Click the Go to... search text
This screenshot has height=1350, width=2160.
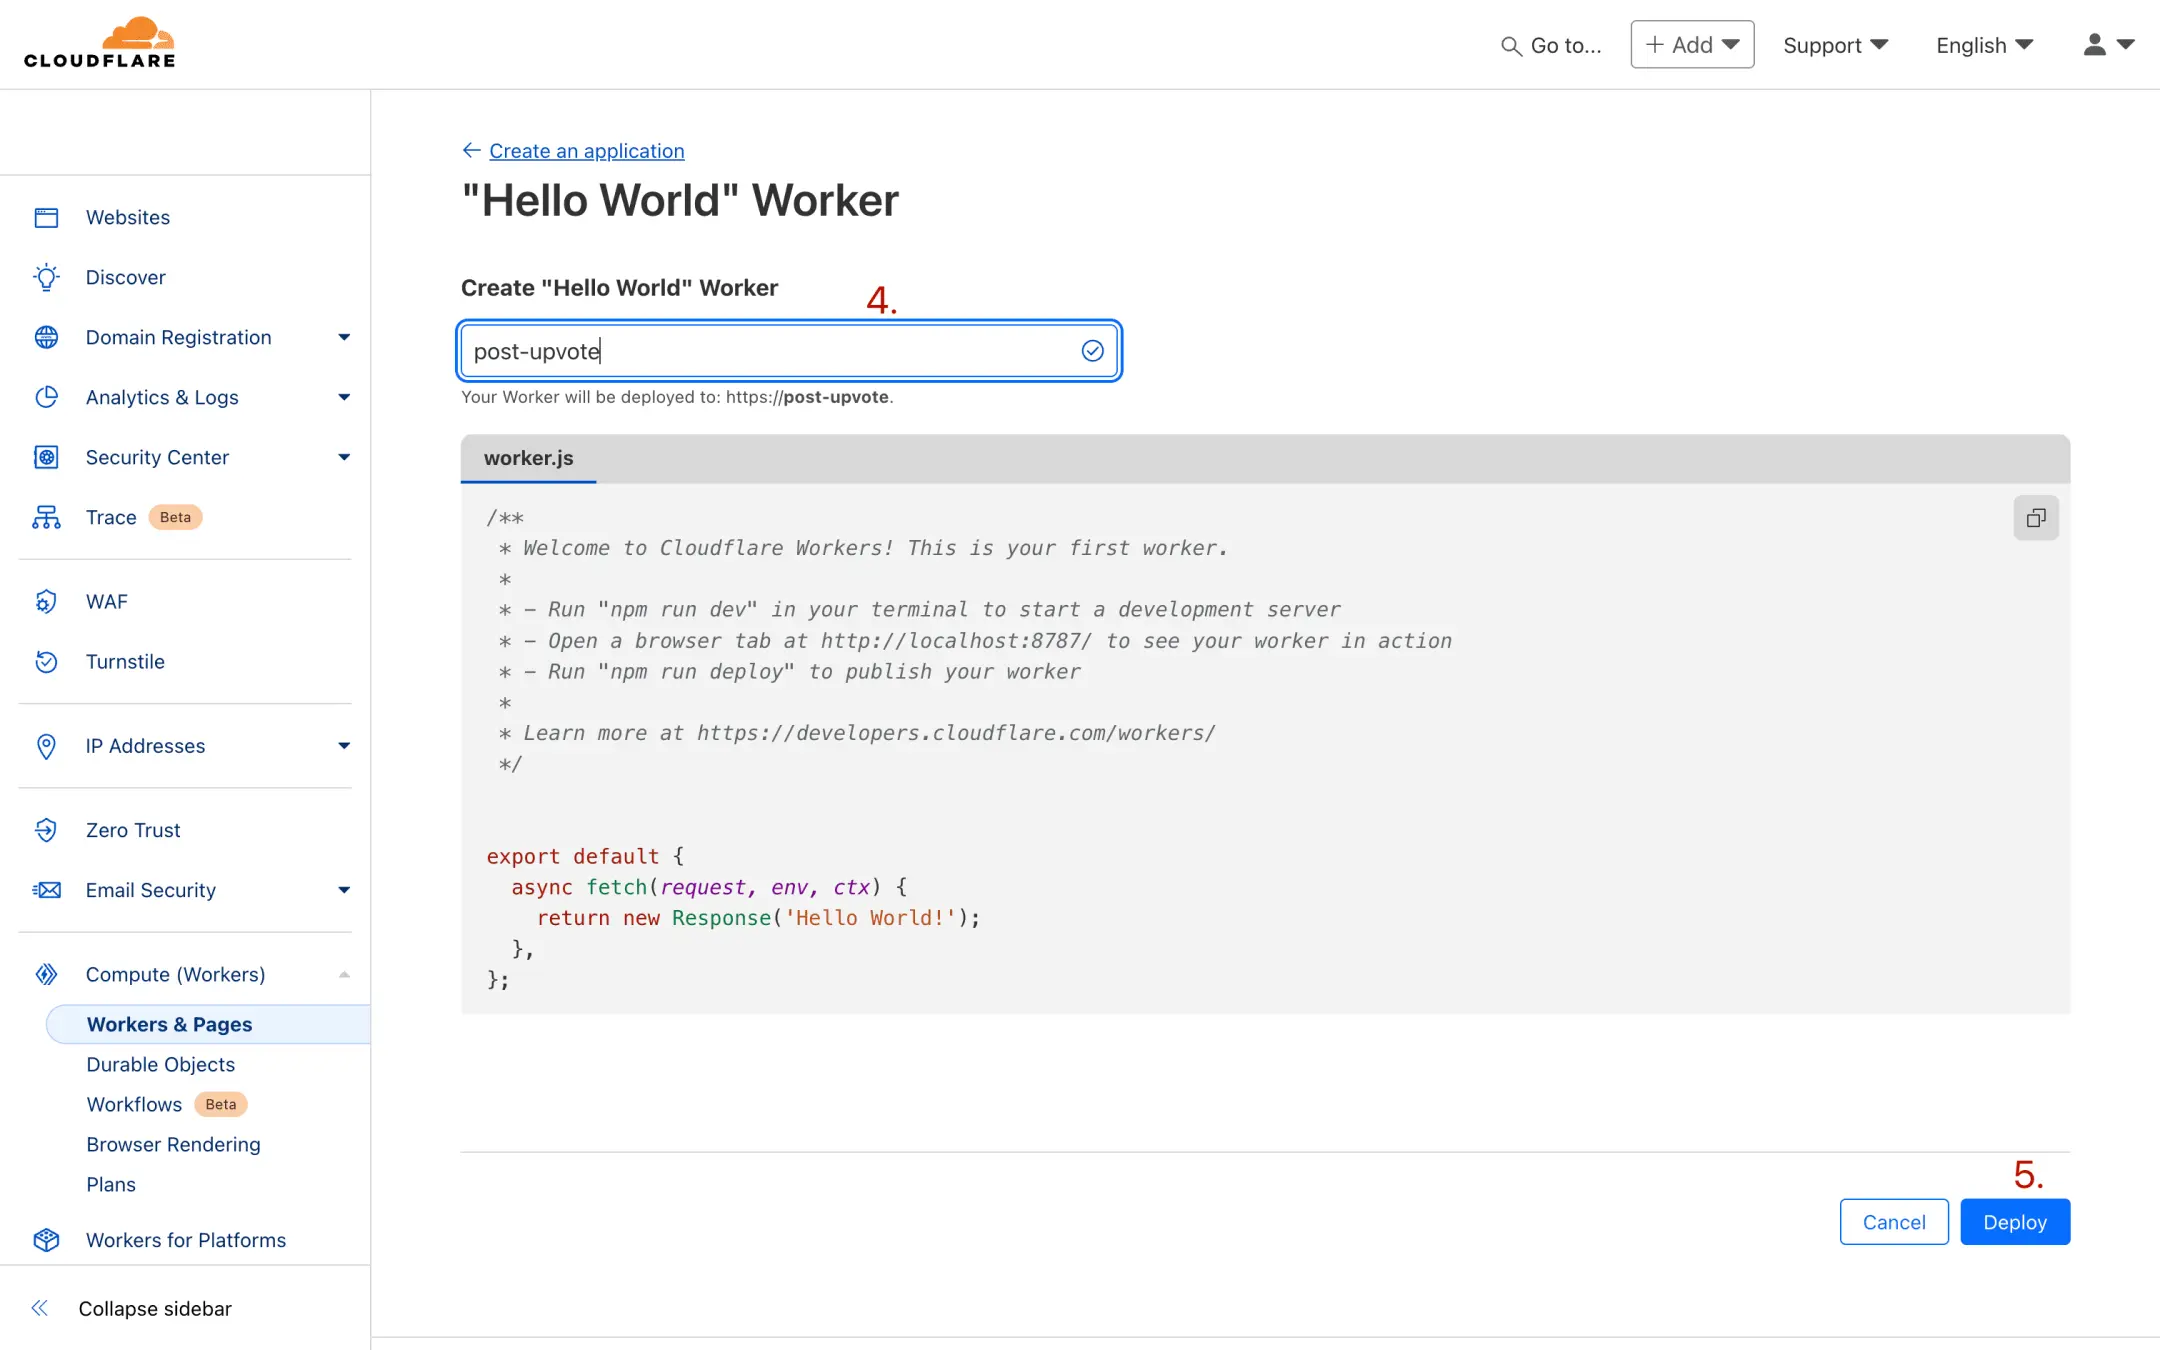[1566, 46]
